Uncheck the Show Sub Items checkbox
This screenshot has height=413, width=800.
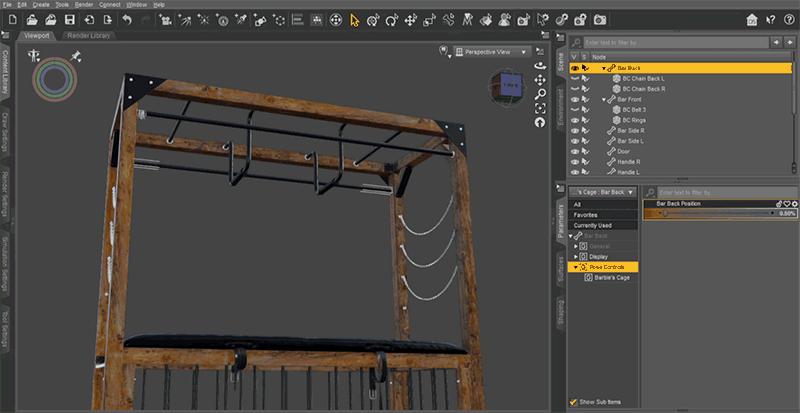[573, 402]
